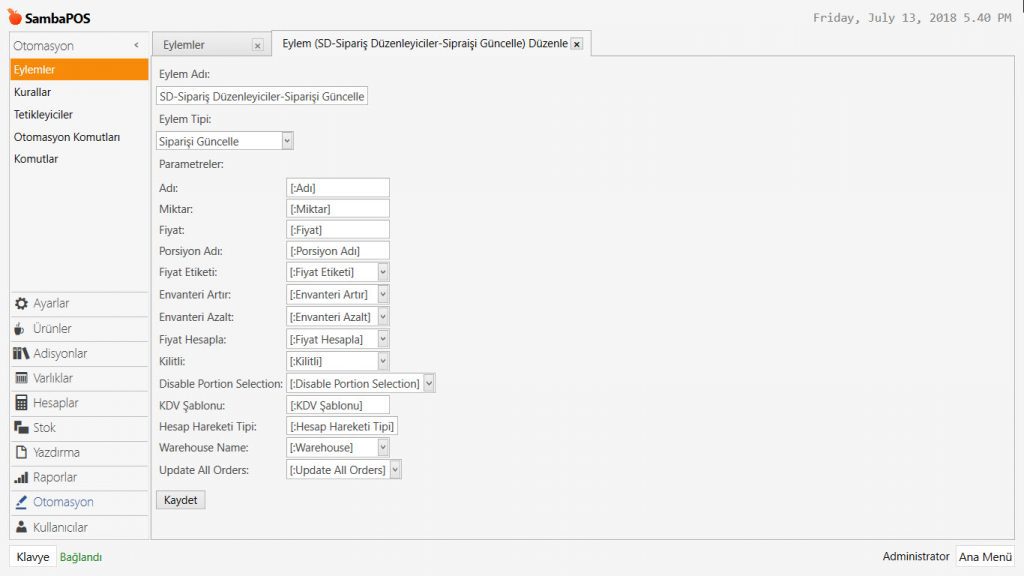Click the Miktar input field
This screenshot has height=576, width=1024.
click(x=337, y=209)
